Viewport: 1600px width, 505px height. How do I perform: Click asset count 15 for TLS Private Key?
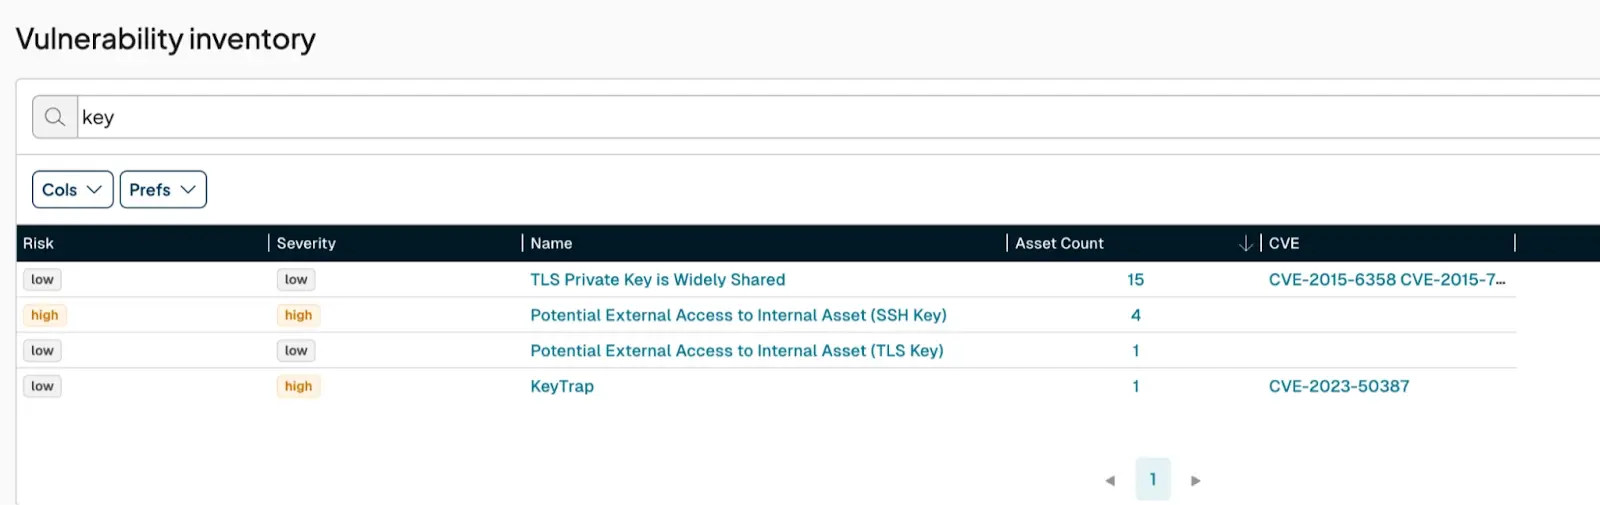pyautogui.click(x=1135, y=280)
